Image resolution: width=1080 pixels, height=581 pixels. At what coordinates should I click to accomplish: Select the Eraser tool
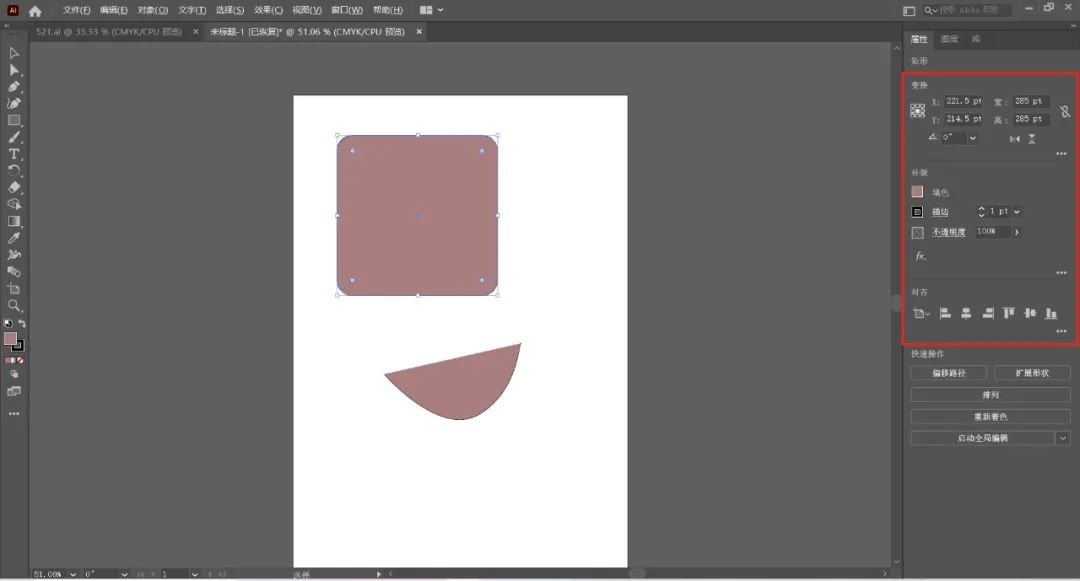coord(14,187)
